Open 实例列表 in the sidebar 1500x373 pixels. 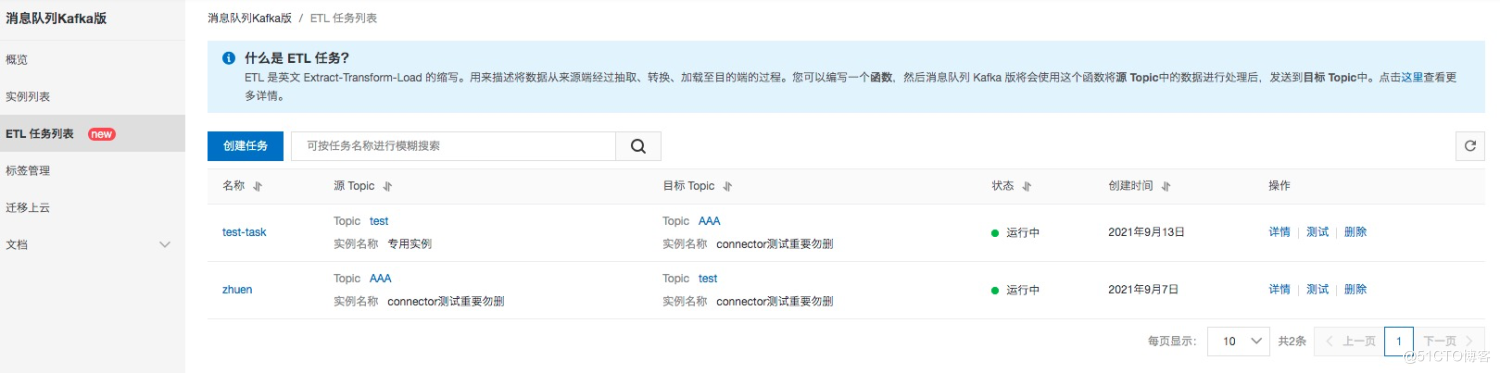coord(28,97)
